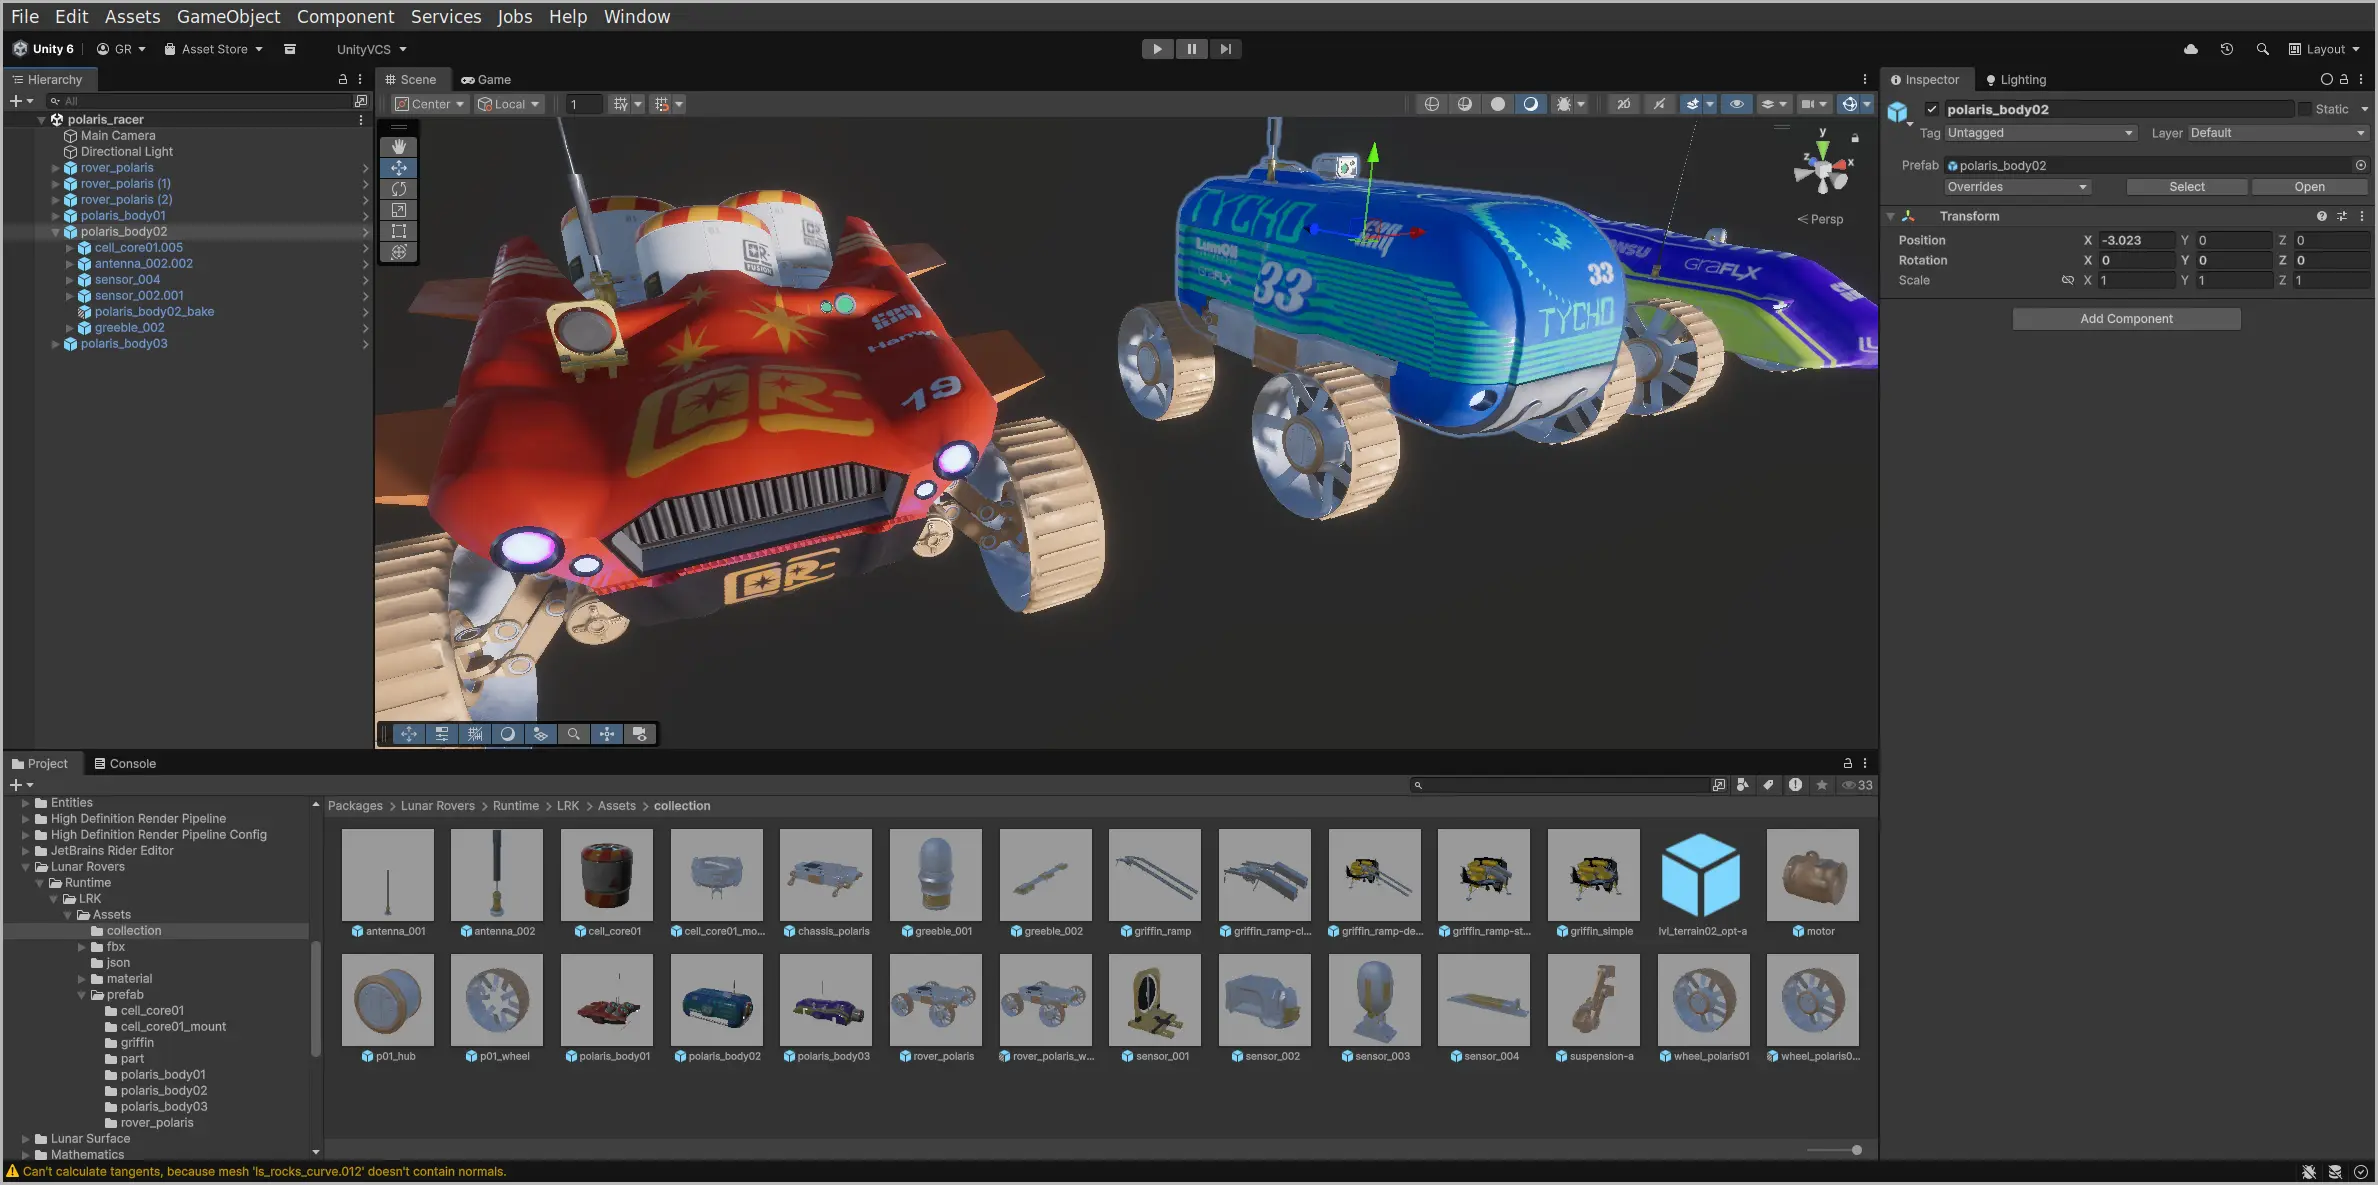Click the Move tool icon
2378x1185 pixels.
[399, 168]
